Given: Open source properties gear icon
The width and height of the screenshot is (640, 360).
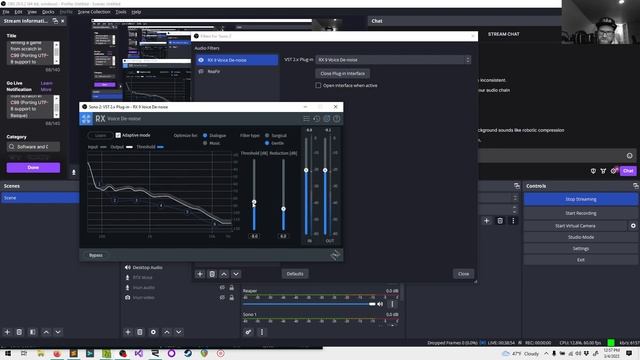Looking at the screenshot, I should (x=153, y=332).
